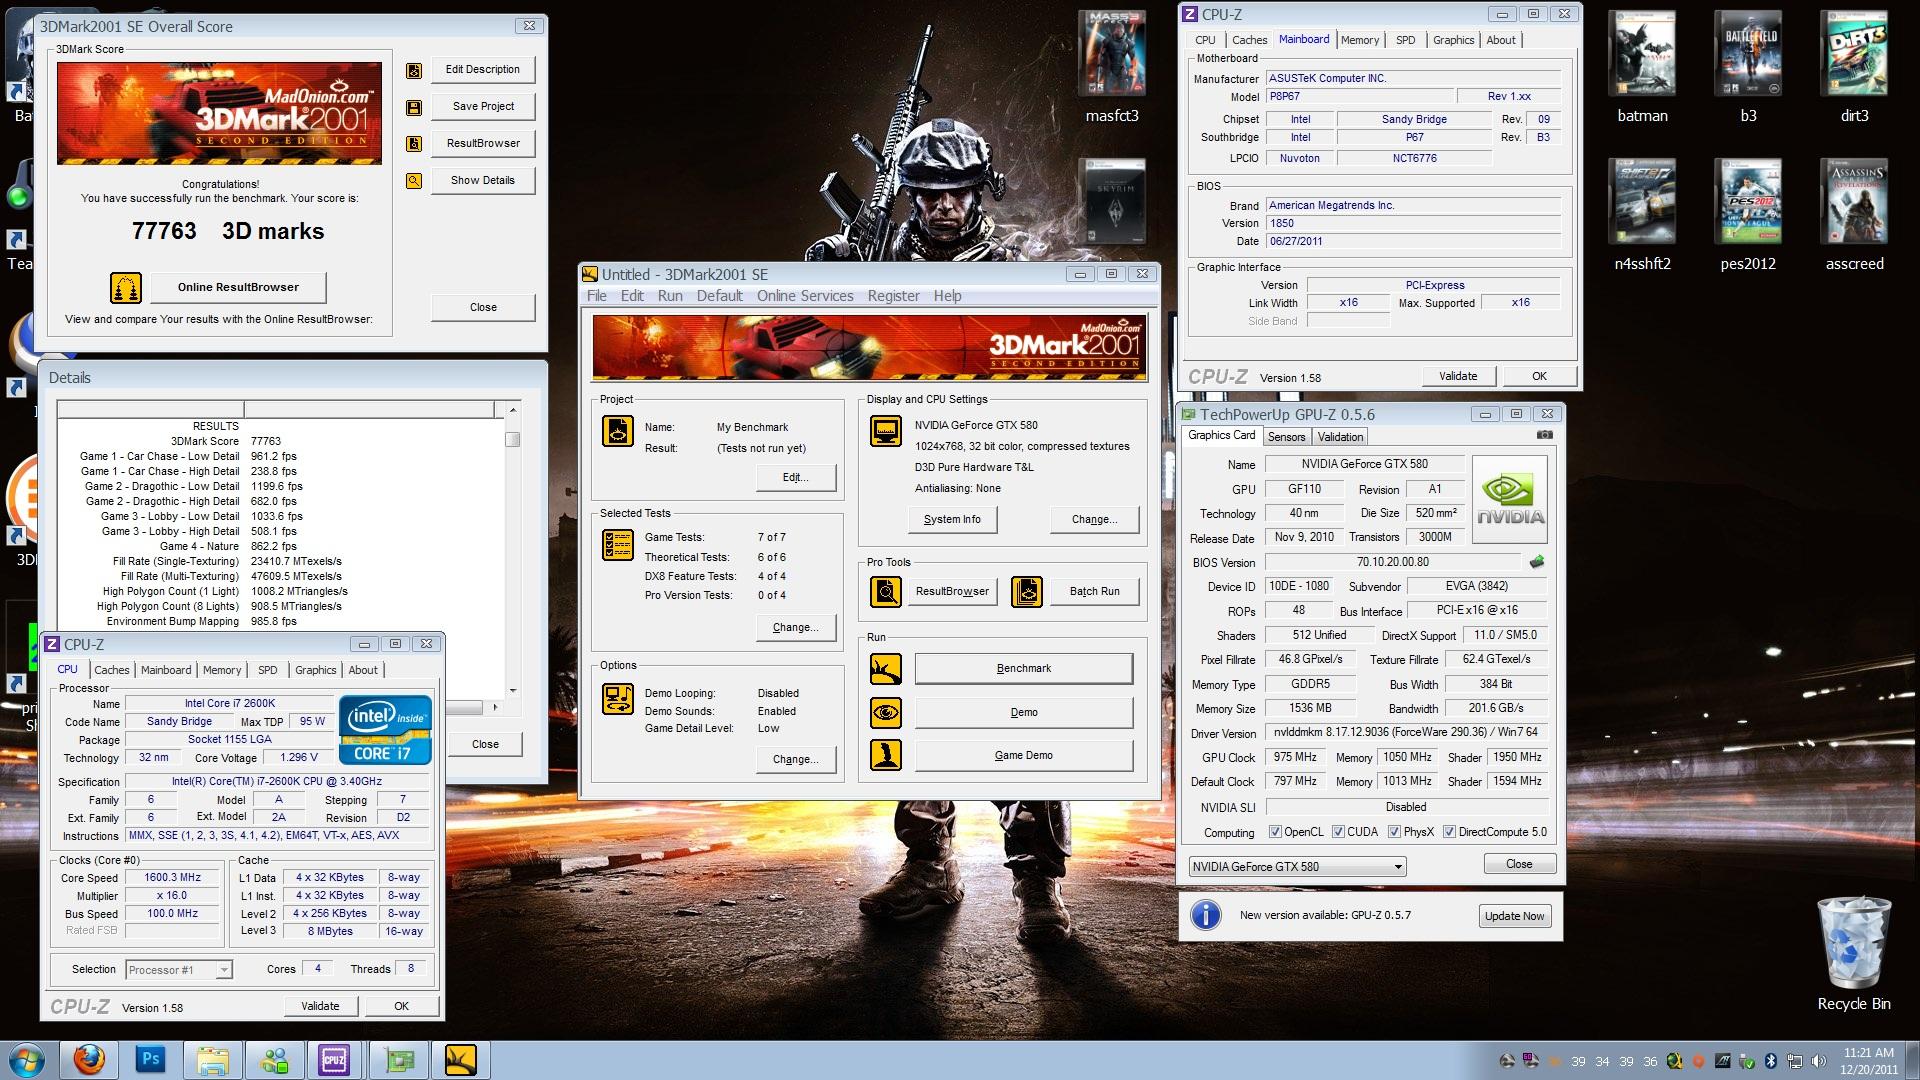Click the Batch Run button
This screenshot has height=1080, width=1920.
coord(1094,592)
